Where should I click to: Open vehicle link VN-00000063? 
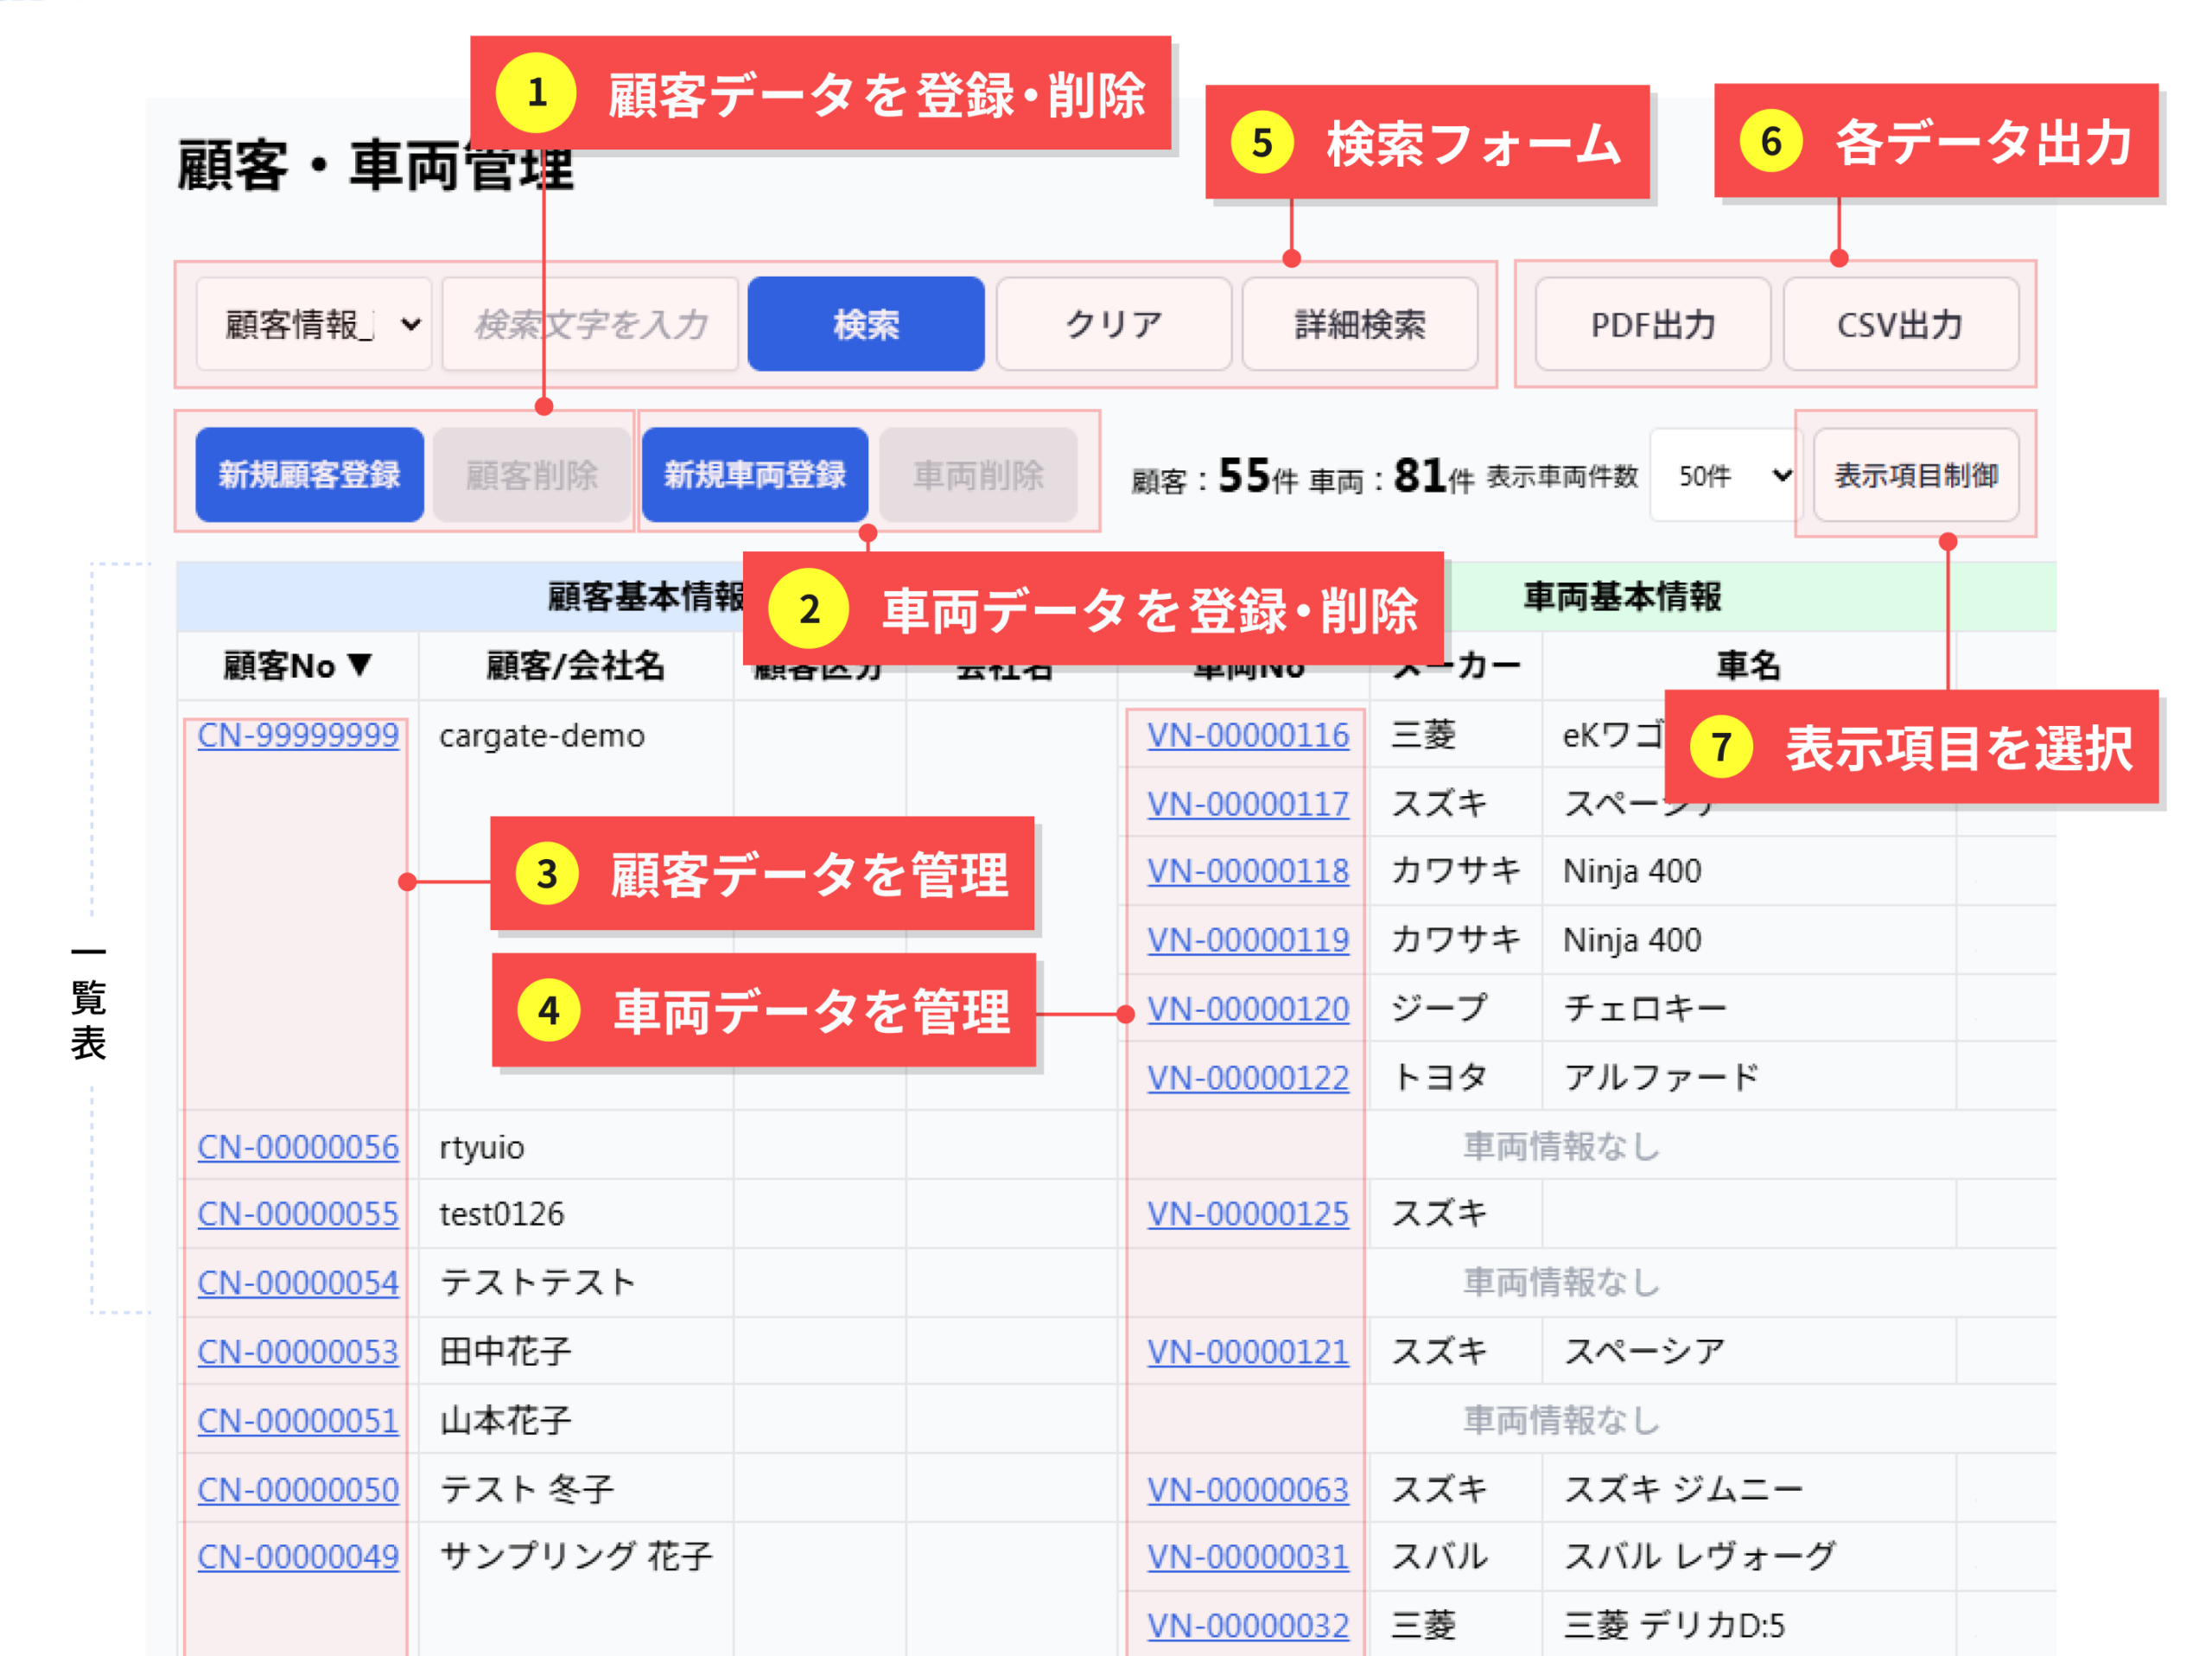click(x=1247, y=1489)
